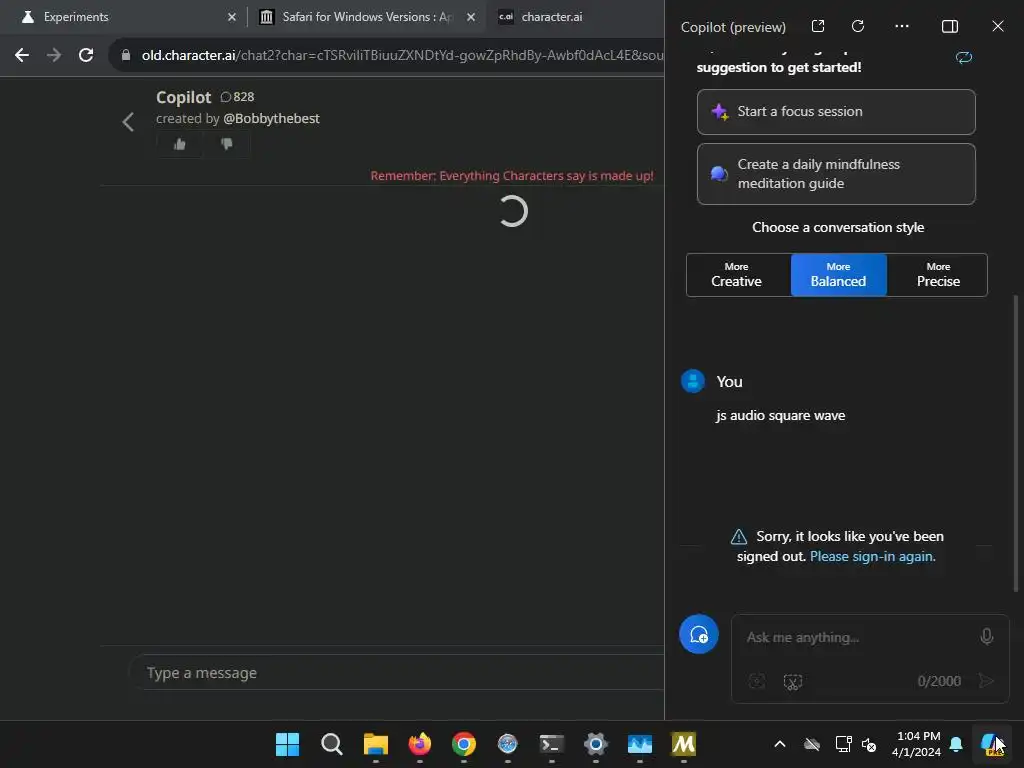Image resolution: width=1024 pixels, height=768 pixels.
Task: Select More Balanced conversation style
Action: [839, 275]
